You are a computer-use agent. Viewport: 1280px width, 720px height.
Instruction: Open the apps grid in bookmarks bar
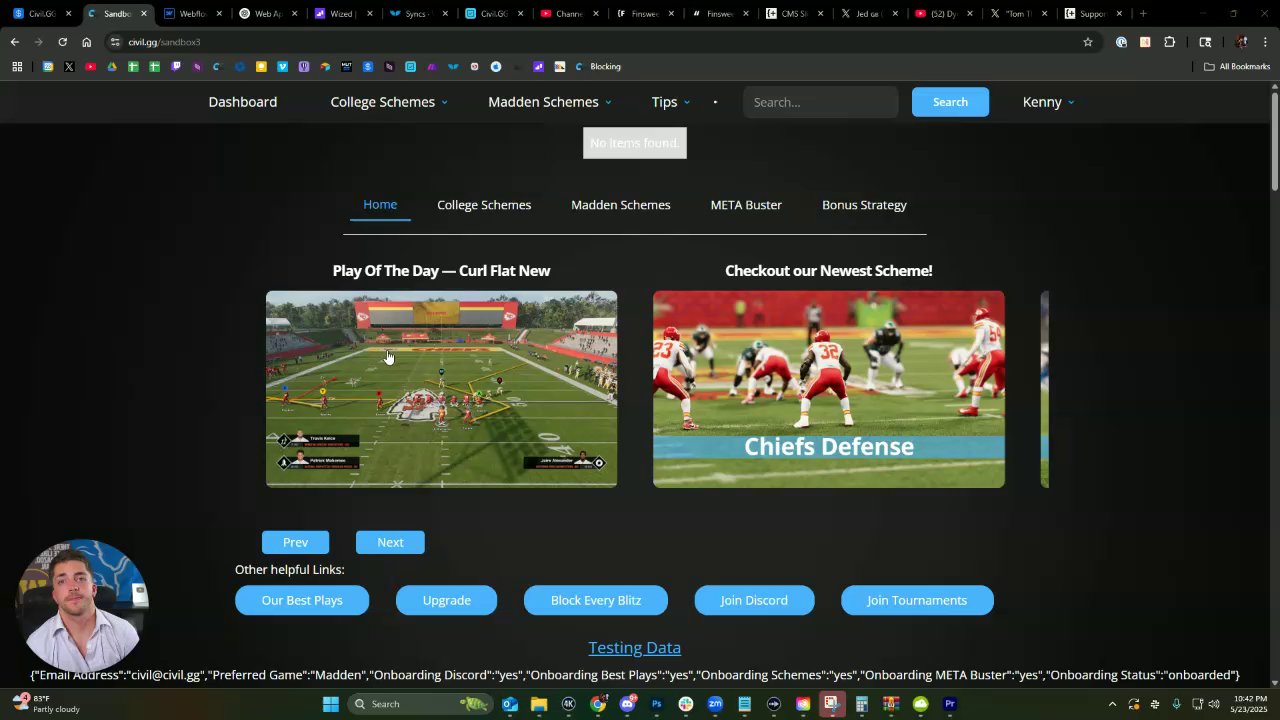(17, 66)
